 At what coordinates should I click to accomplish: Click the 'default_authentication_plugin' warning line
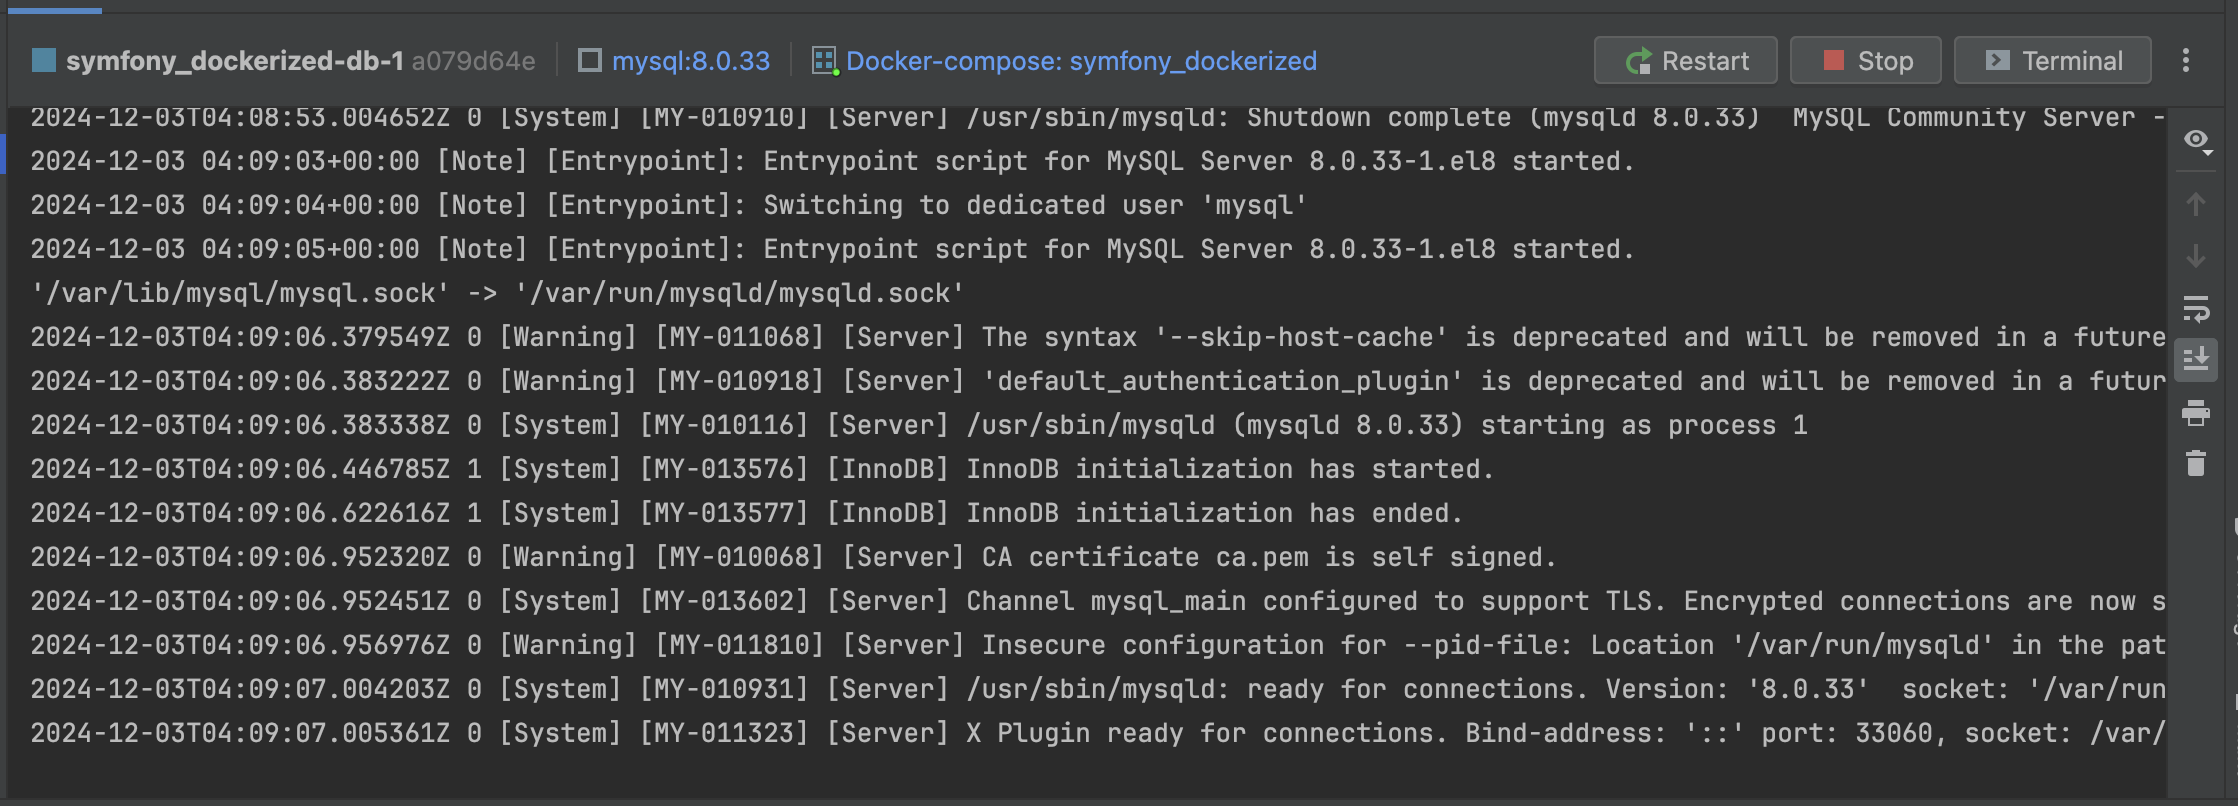1098,381
